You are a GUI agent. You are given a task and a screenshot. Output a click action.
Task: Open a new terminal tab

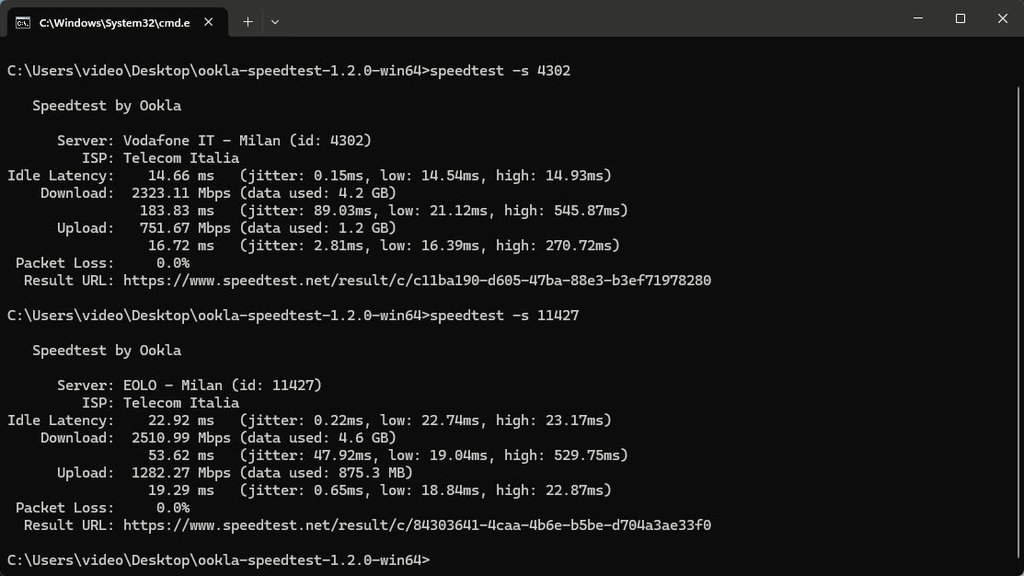(248, 22)
